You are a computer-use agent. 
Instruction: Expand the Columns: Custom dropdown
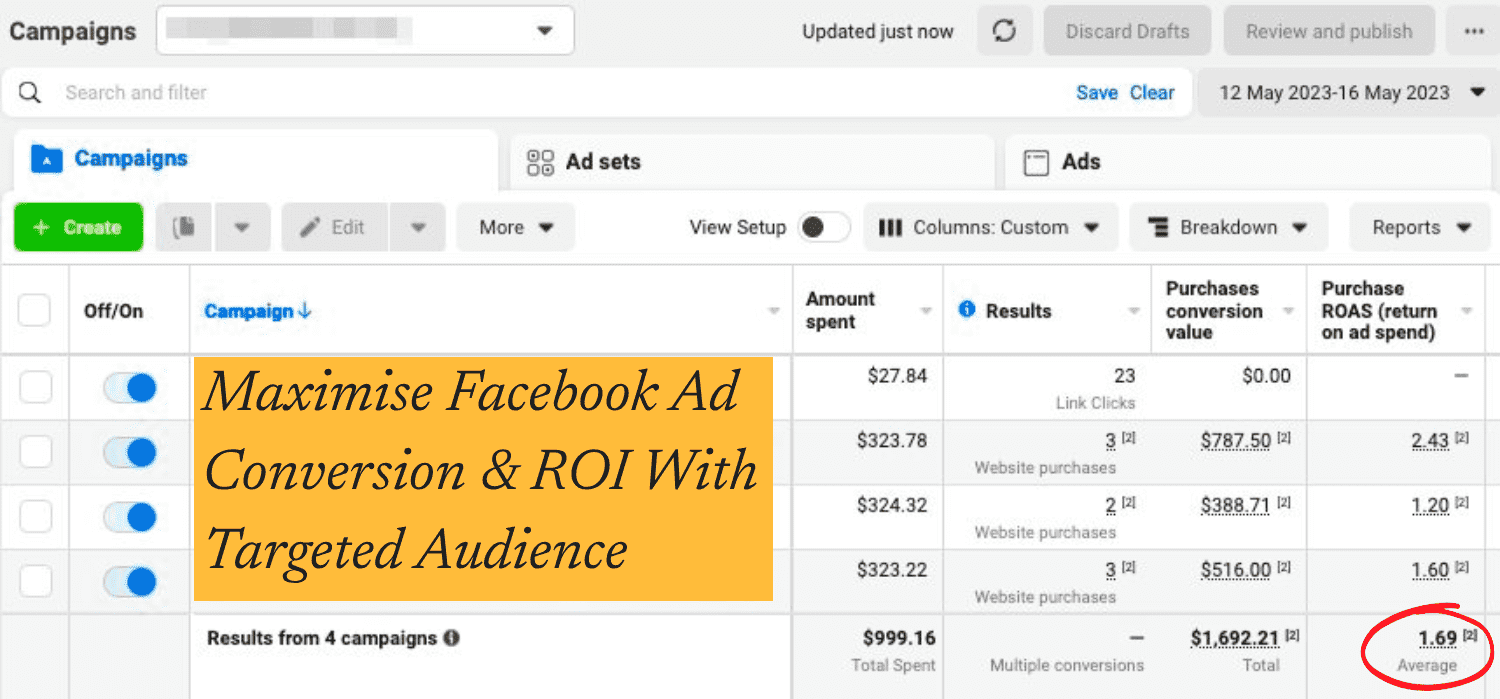click(x=989, y=227)
